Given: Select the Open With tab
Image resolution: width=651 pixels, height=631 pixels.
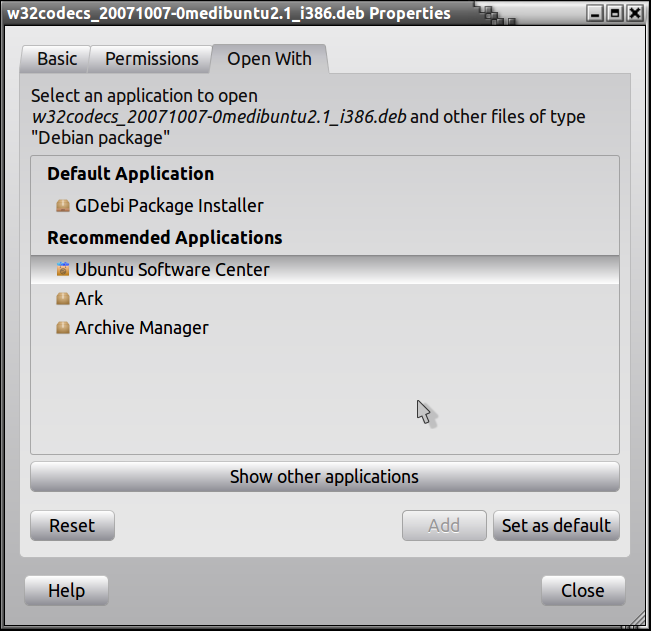Looking at the screenshot, I should pyautogui.click(x=269, y=59).
